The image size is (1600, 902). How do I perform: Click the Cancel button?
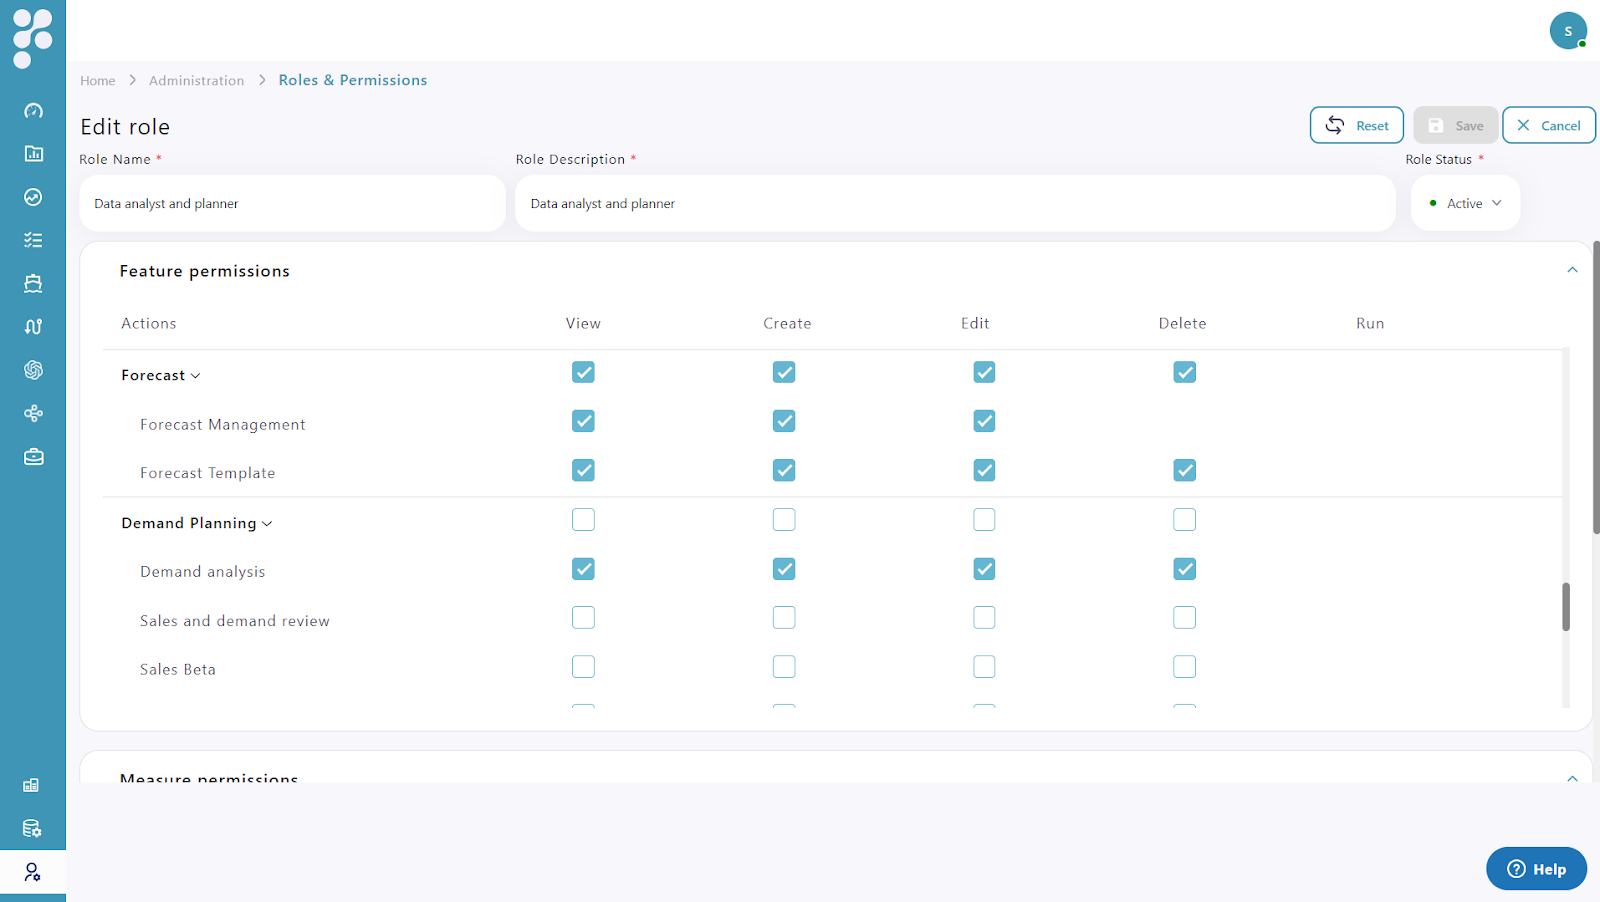(1548, 125)
